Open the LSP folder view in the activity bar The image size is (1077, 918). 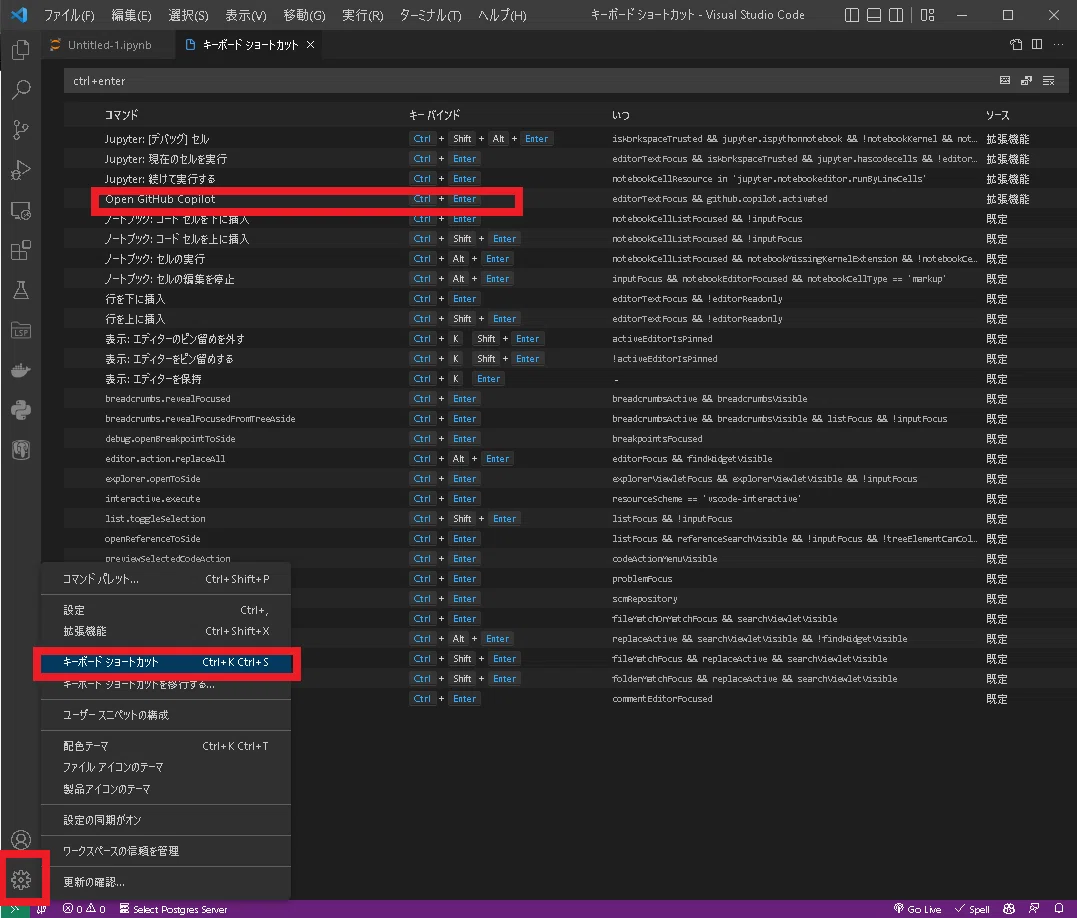(x=21, y=331)
